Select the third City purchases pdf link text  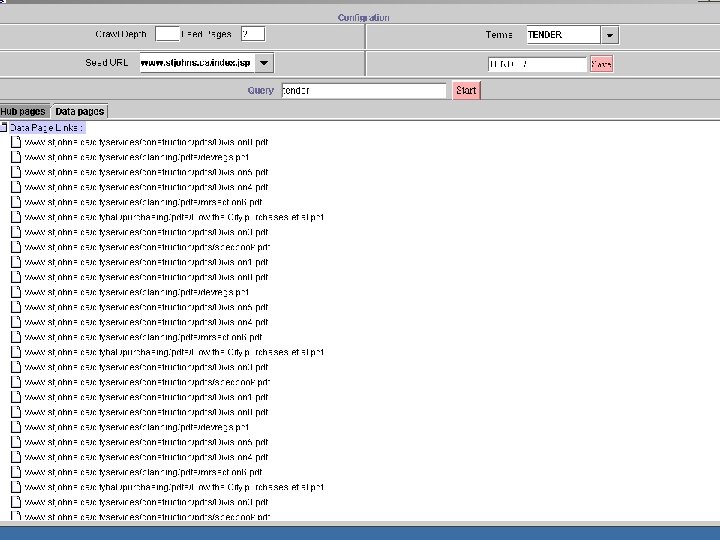pos(174,487)
